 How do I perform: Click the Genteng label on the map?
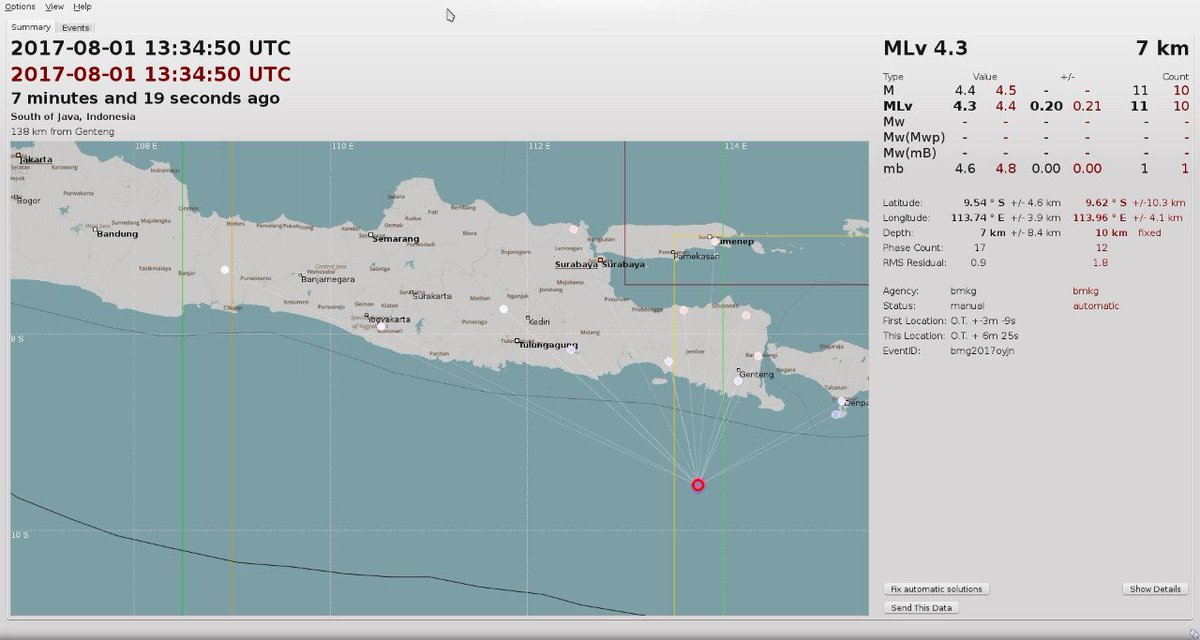coord(756,375)
